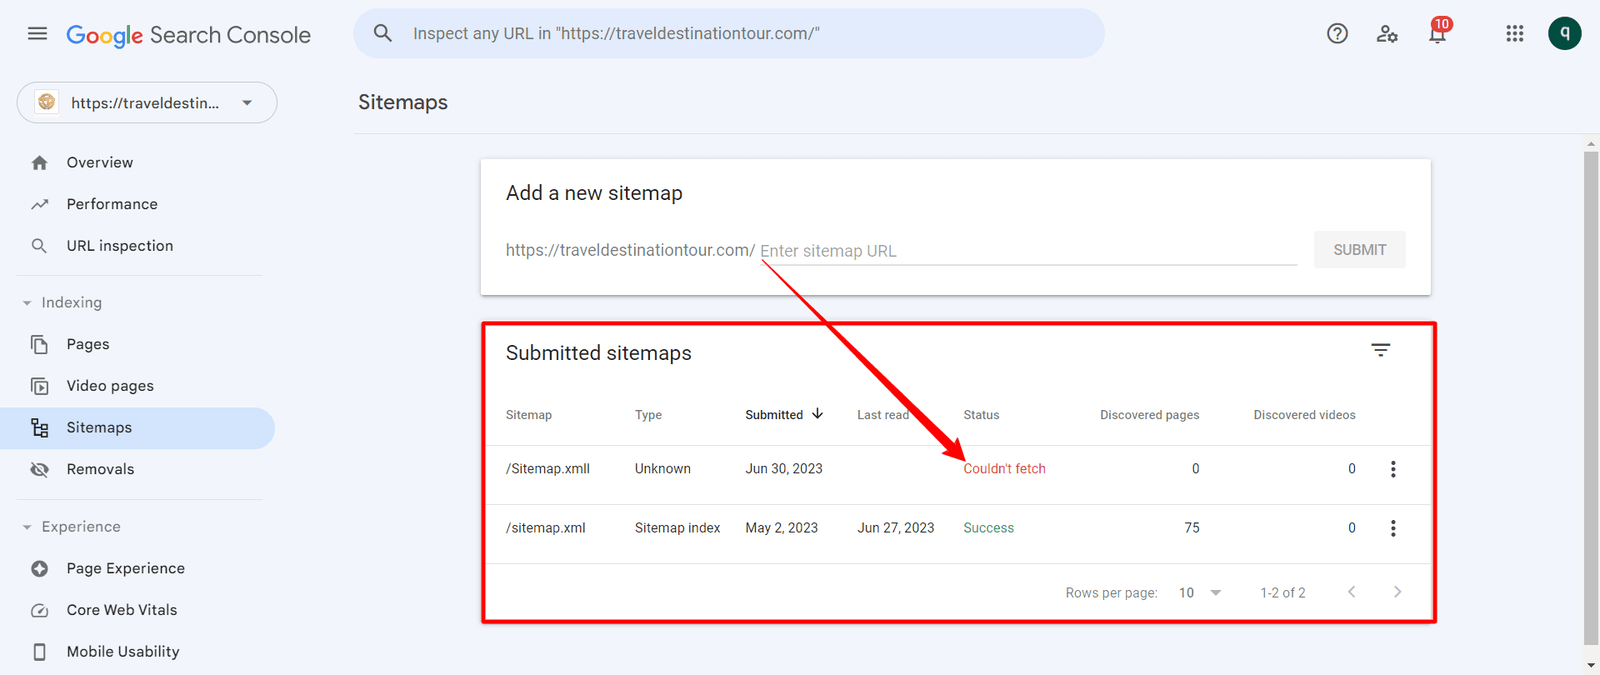This screenshot has height=675, width=1600.
Task: Collapse the Experience section
Action: pyautogui.click(x=27, y=527)
